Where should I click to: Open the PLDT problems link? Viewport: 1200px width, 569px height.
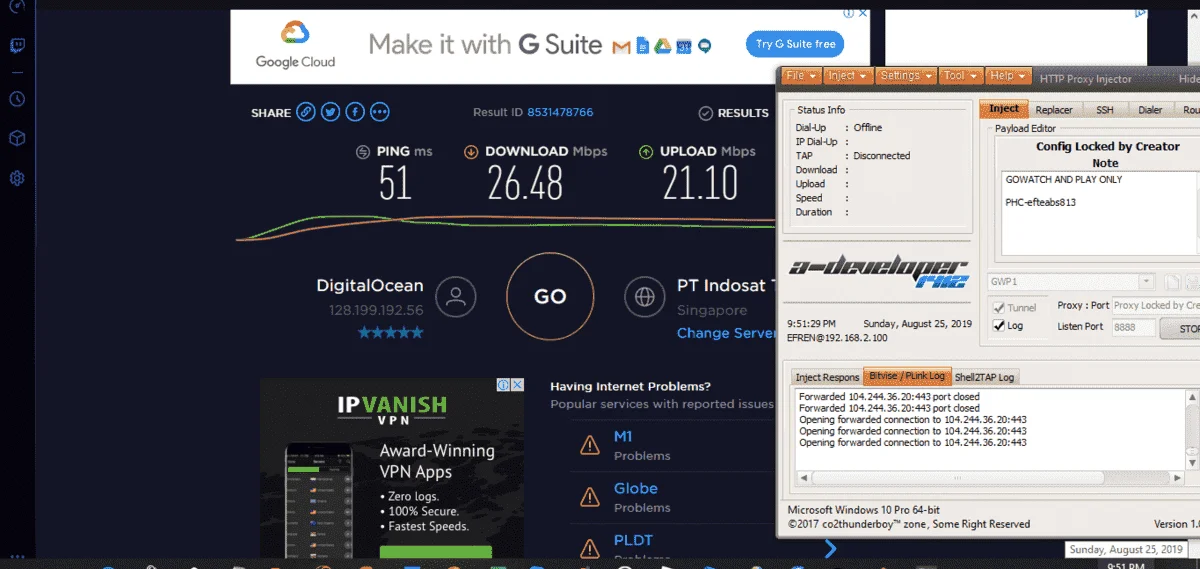(633, 541)
